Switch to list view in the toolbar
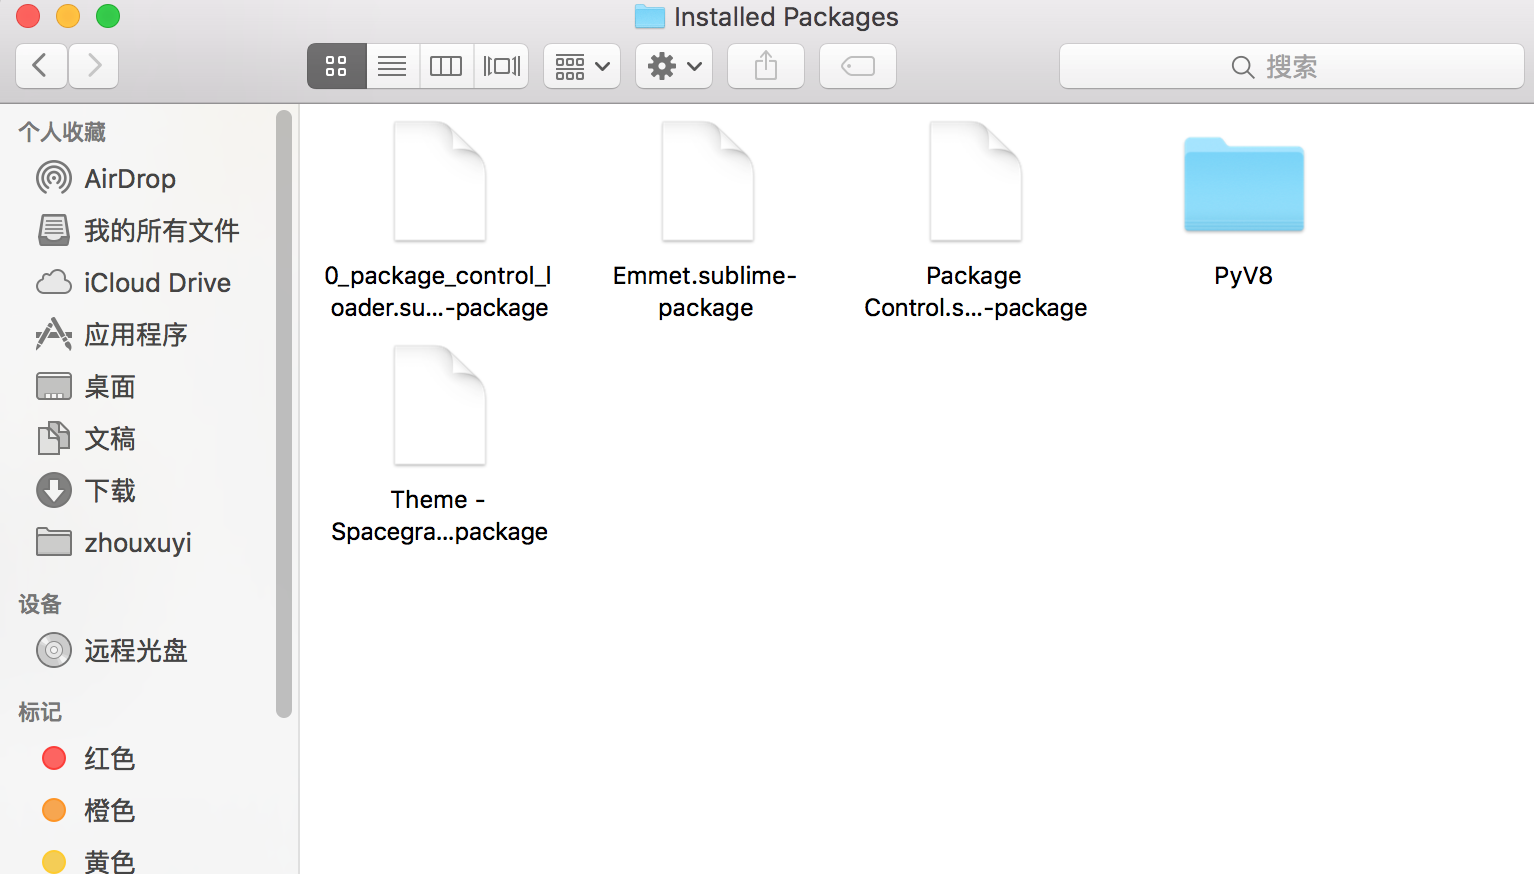1534x874 pixels. tap(391, 65)
